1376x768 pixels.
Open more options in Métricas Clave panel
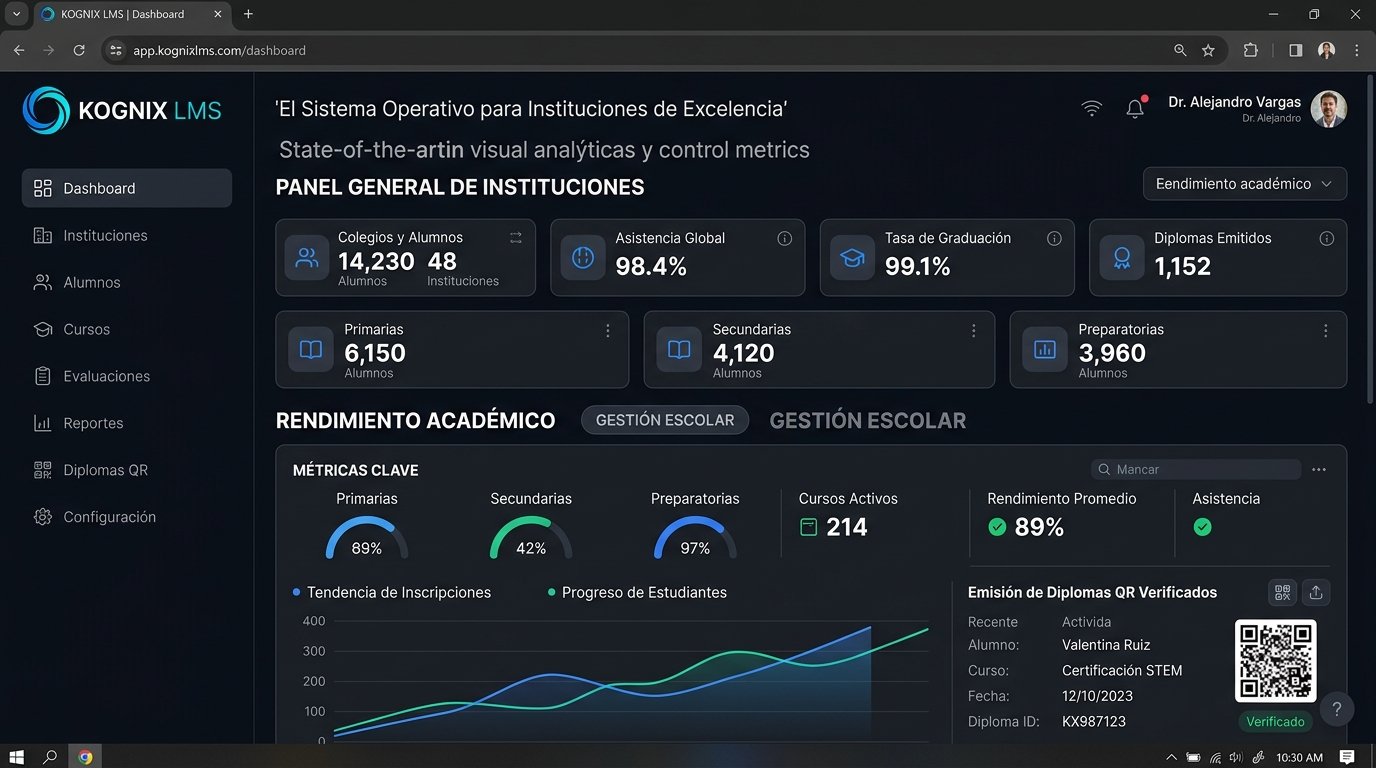coord(1319,469)
